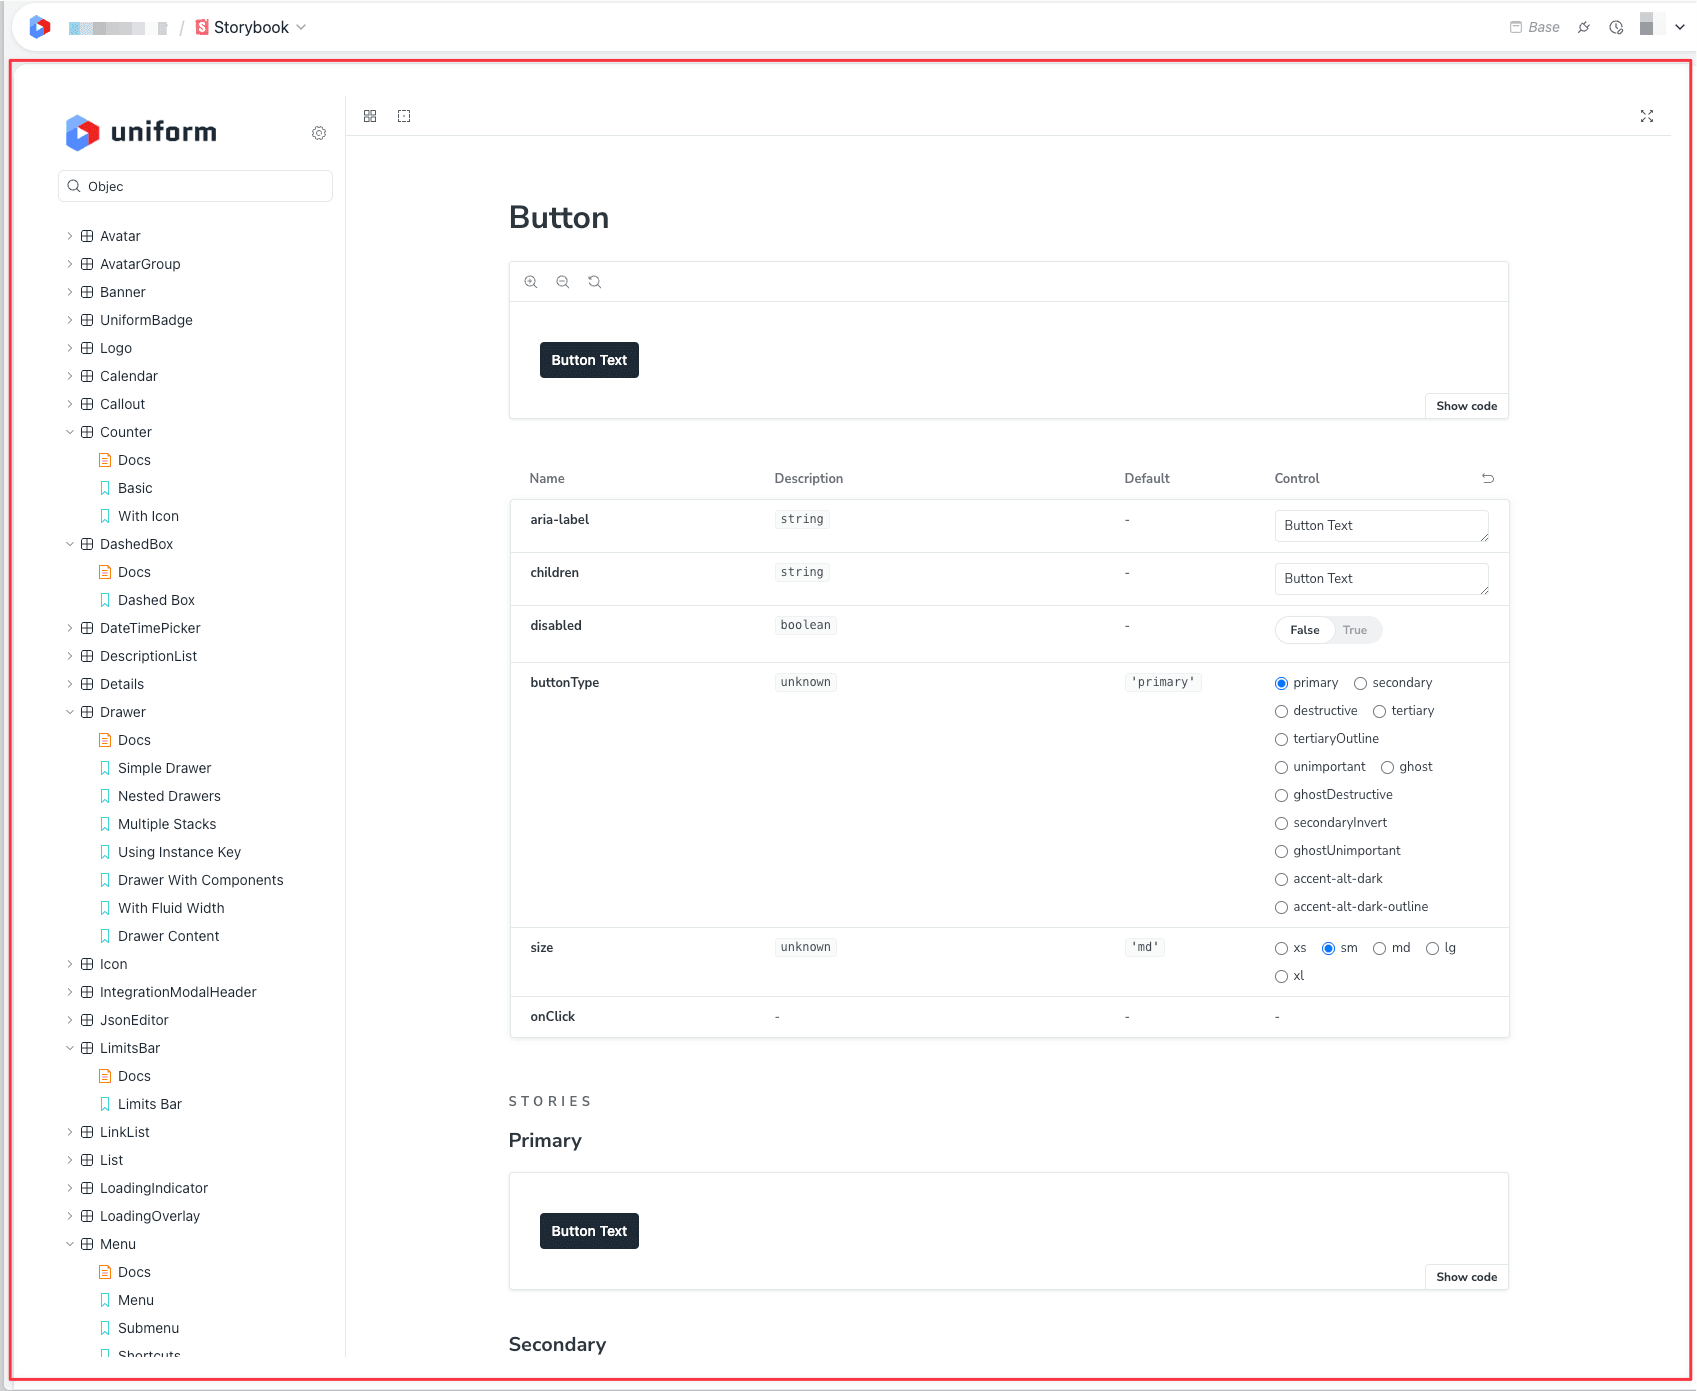Image resolution: width=1697 pixels, height=1391 pixels.
Task: Focus the sidebar search field
Action: pos(195,186)
